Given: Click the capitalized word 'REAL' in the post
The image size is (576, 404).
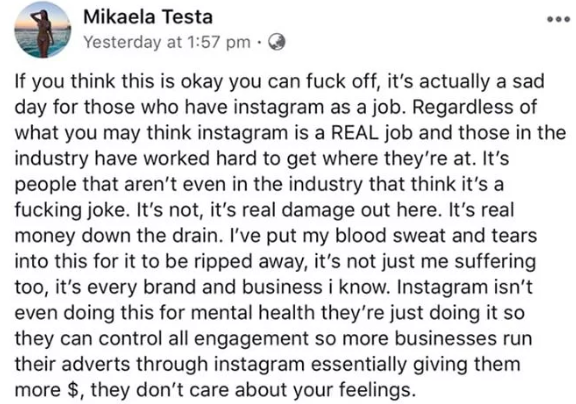Looking at the screenshot, I should [x=355, y=133].
